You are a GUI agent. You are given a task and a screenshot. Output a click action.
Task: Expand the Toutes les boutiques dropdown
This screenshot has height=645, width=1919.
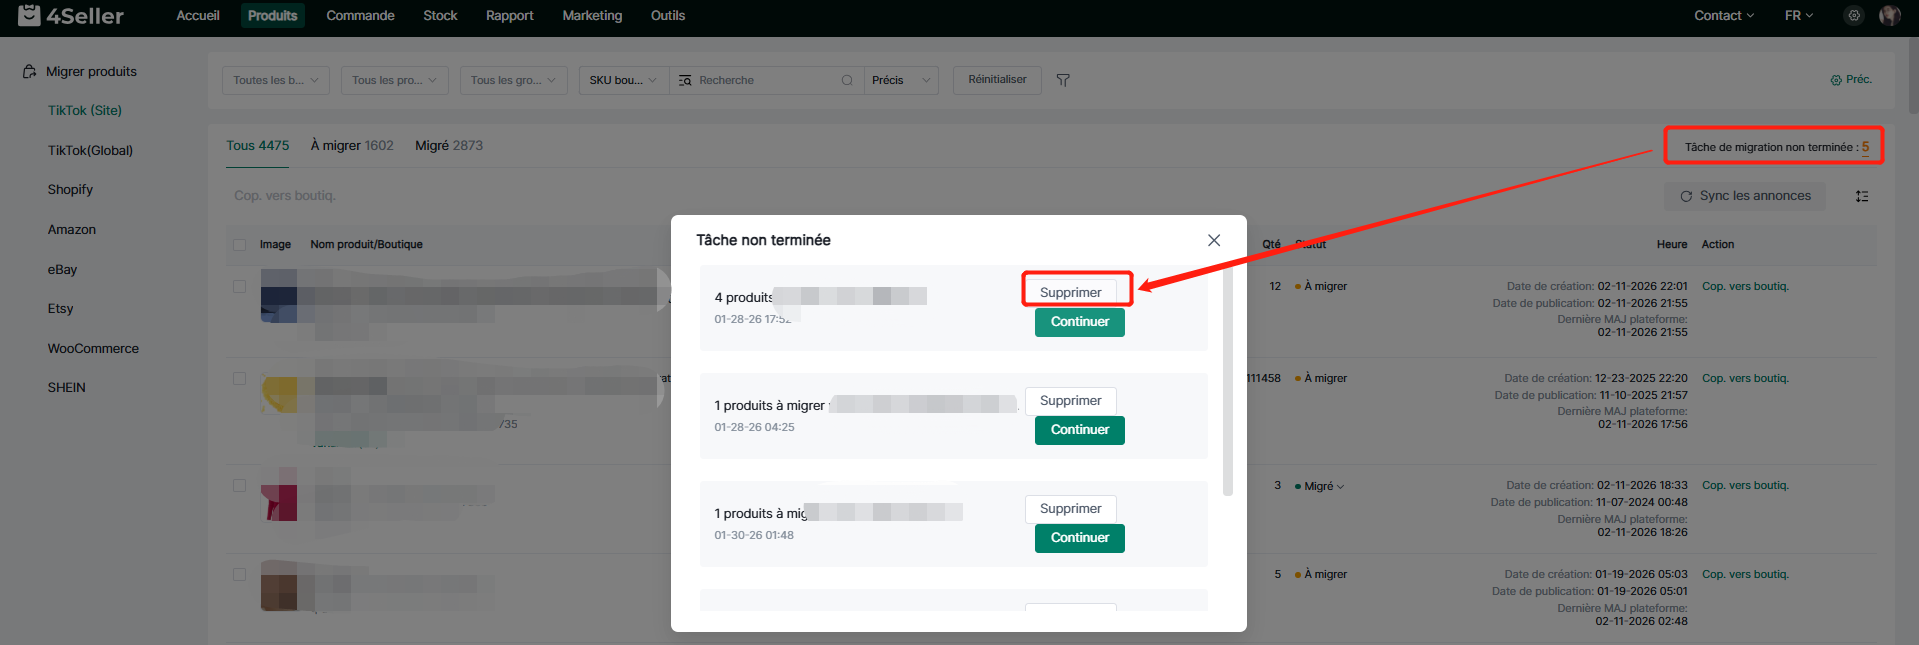[275, 80]
